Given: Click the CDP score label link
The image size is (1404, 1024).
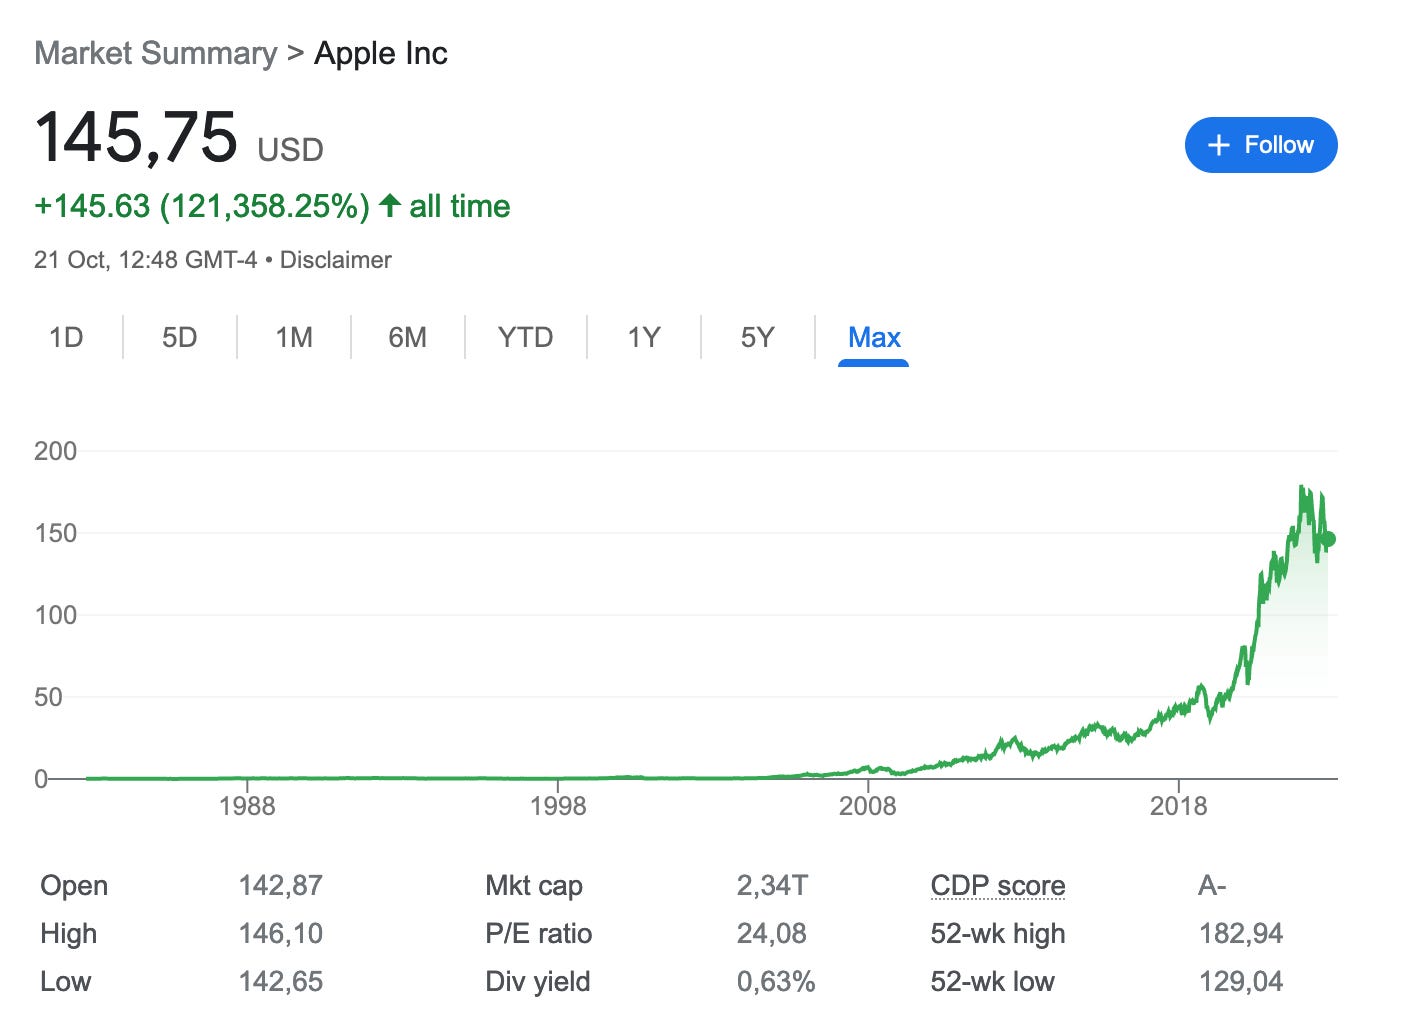Looking at the screenshot, I should [997, 886].
